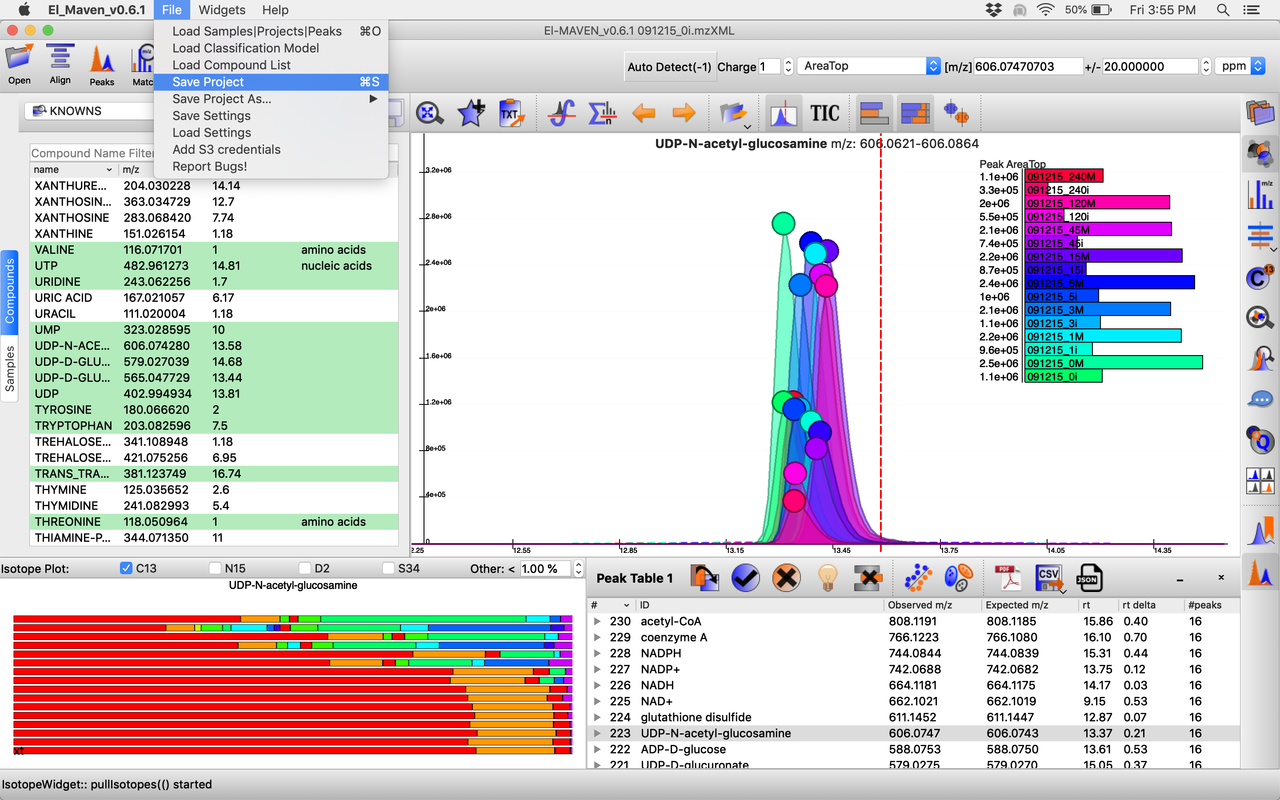Enable the N15 isotope checkbox
The width and height of the screenshot is (1280, 800).
[x=215, y=568]
